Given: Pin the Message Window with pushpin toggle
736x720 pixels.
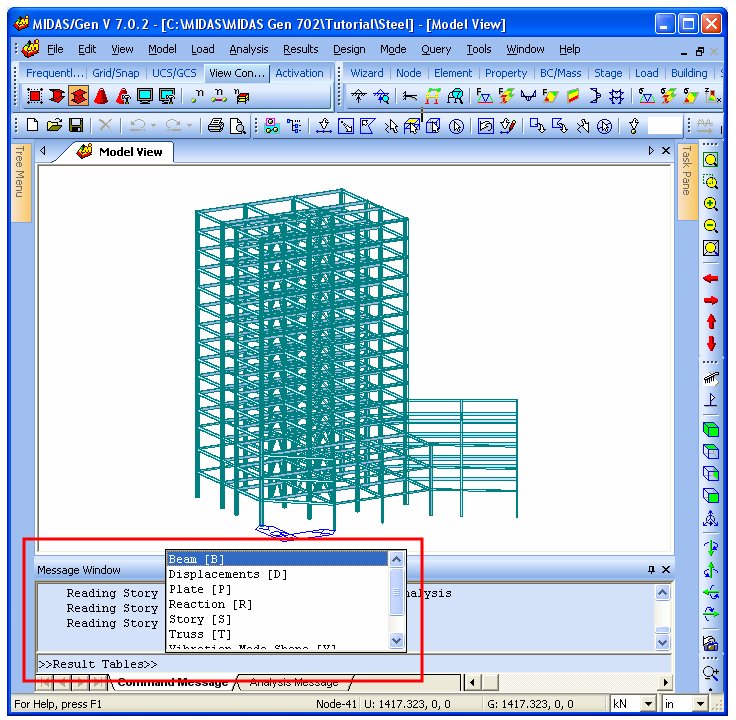Looking at the screenshot, I should coord(651,570).
